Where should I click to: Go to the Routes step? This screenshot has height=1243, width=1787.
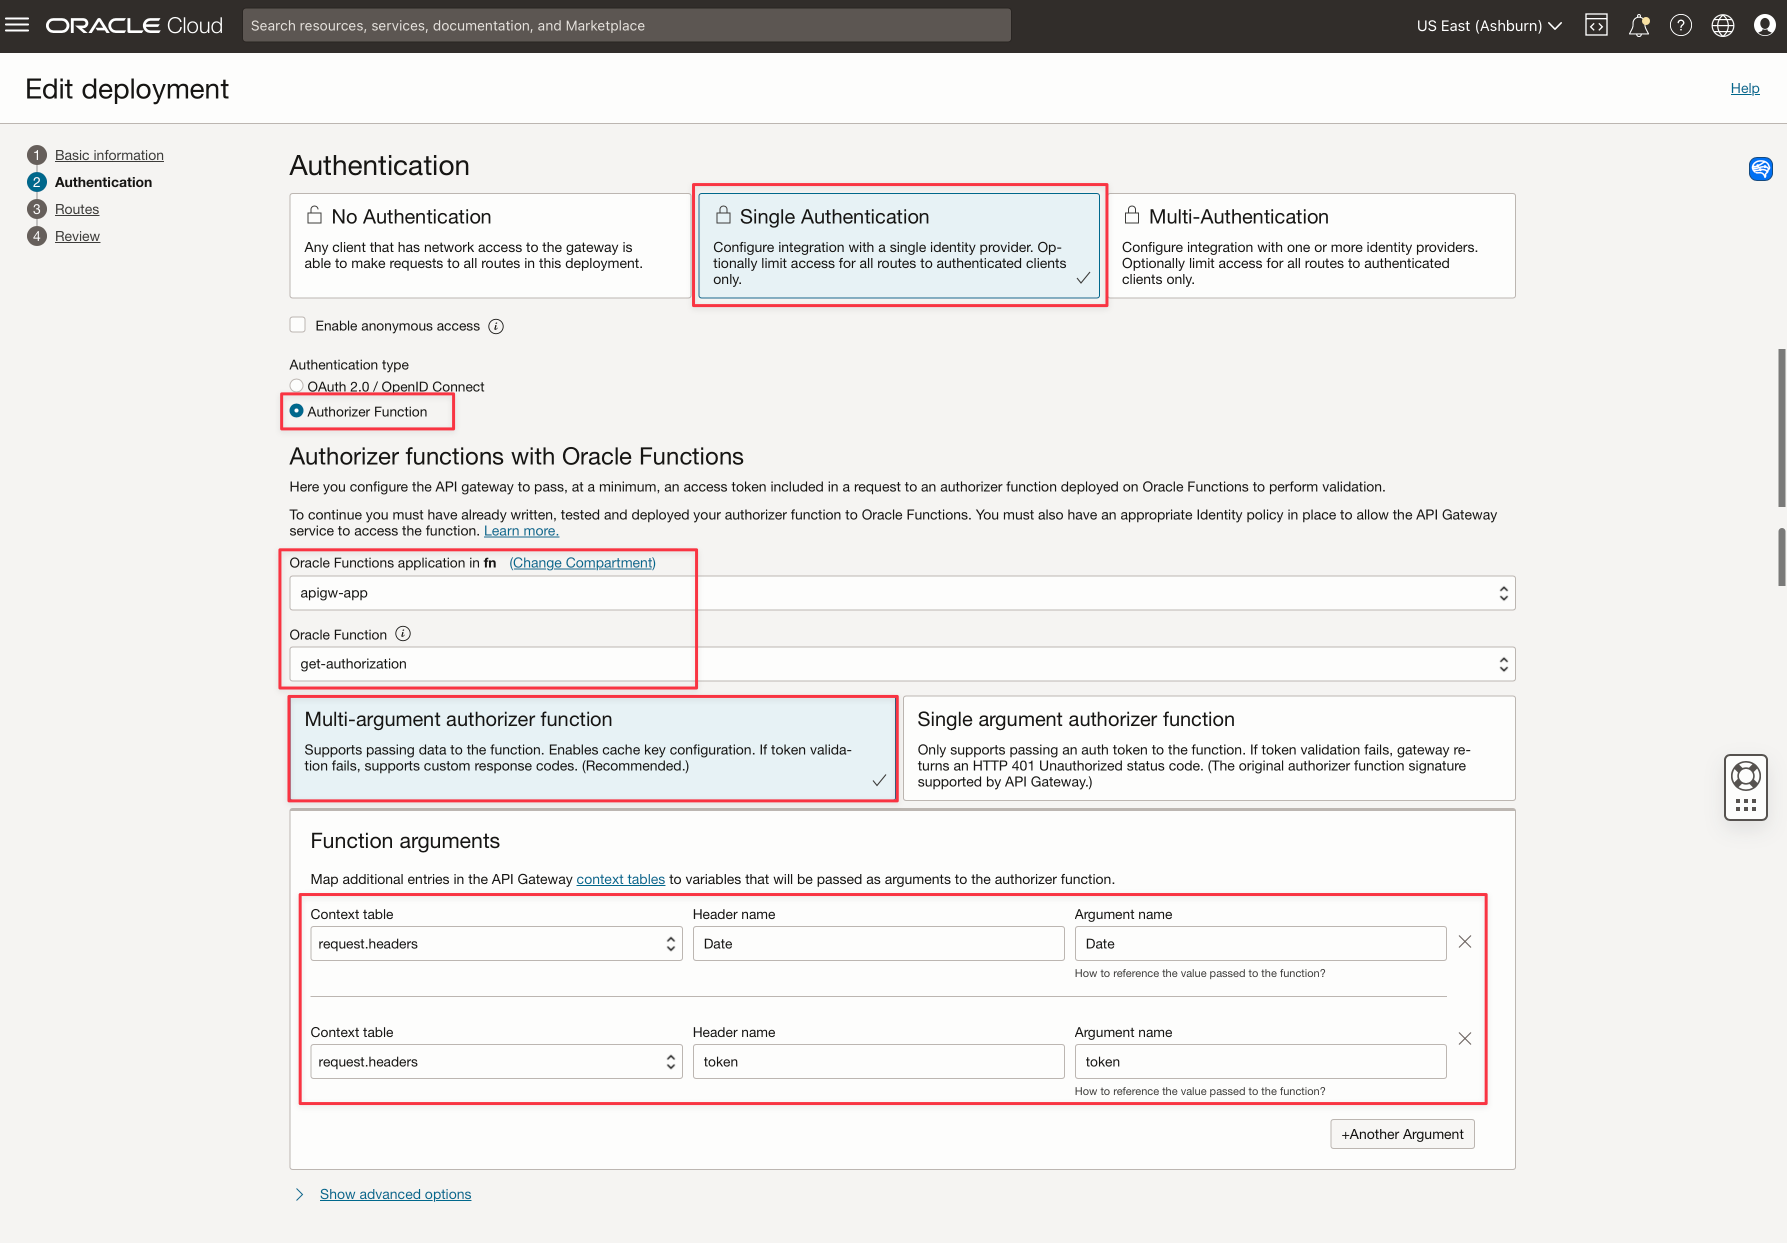click(77, 209)
